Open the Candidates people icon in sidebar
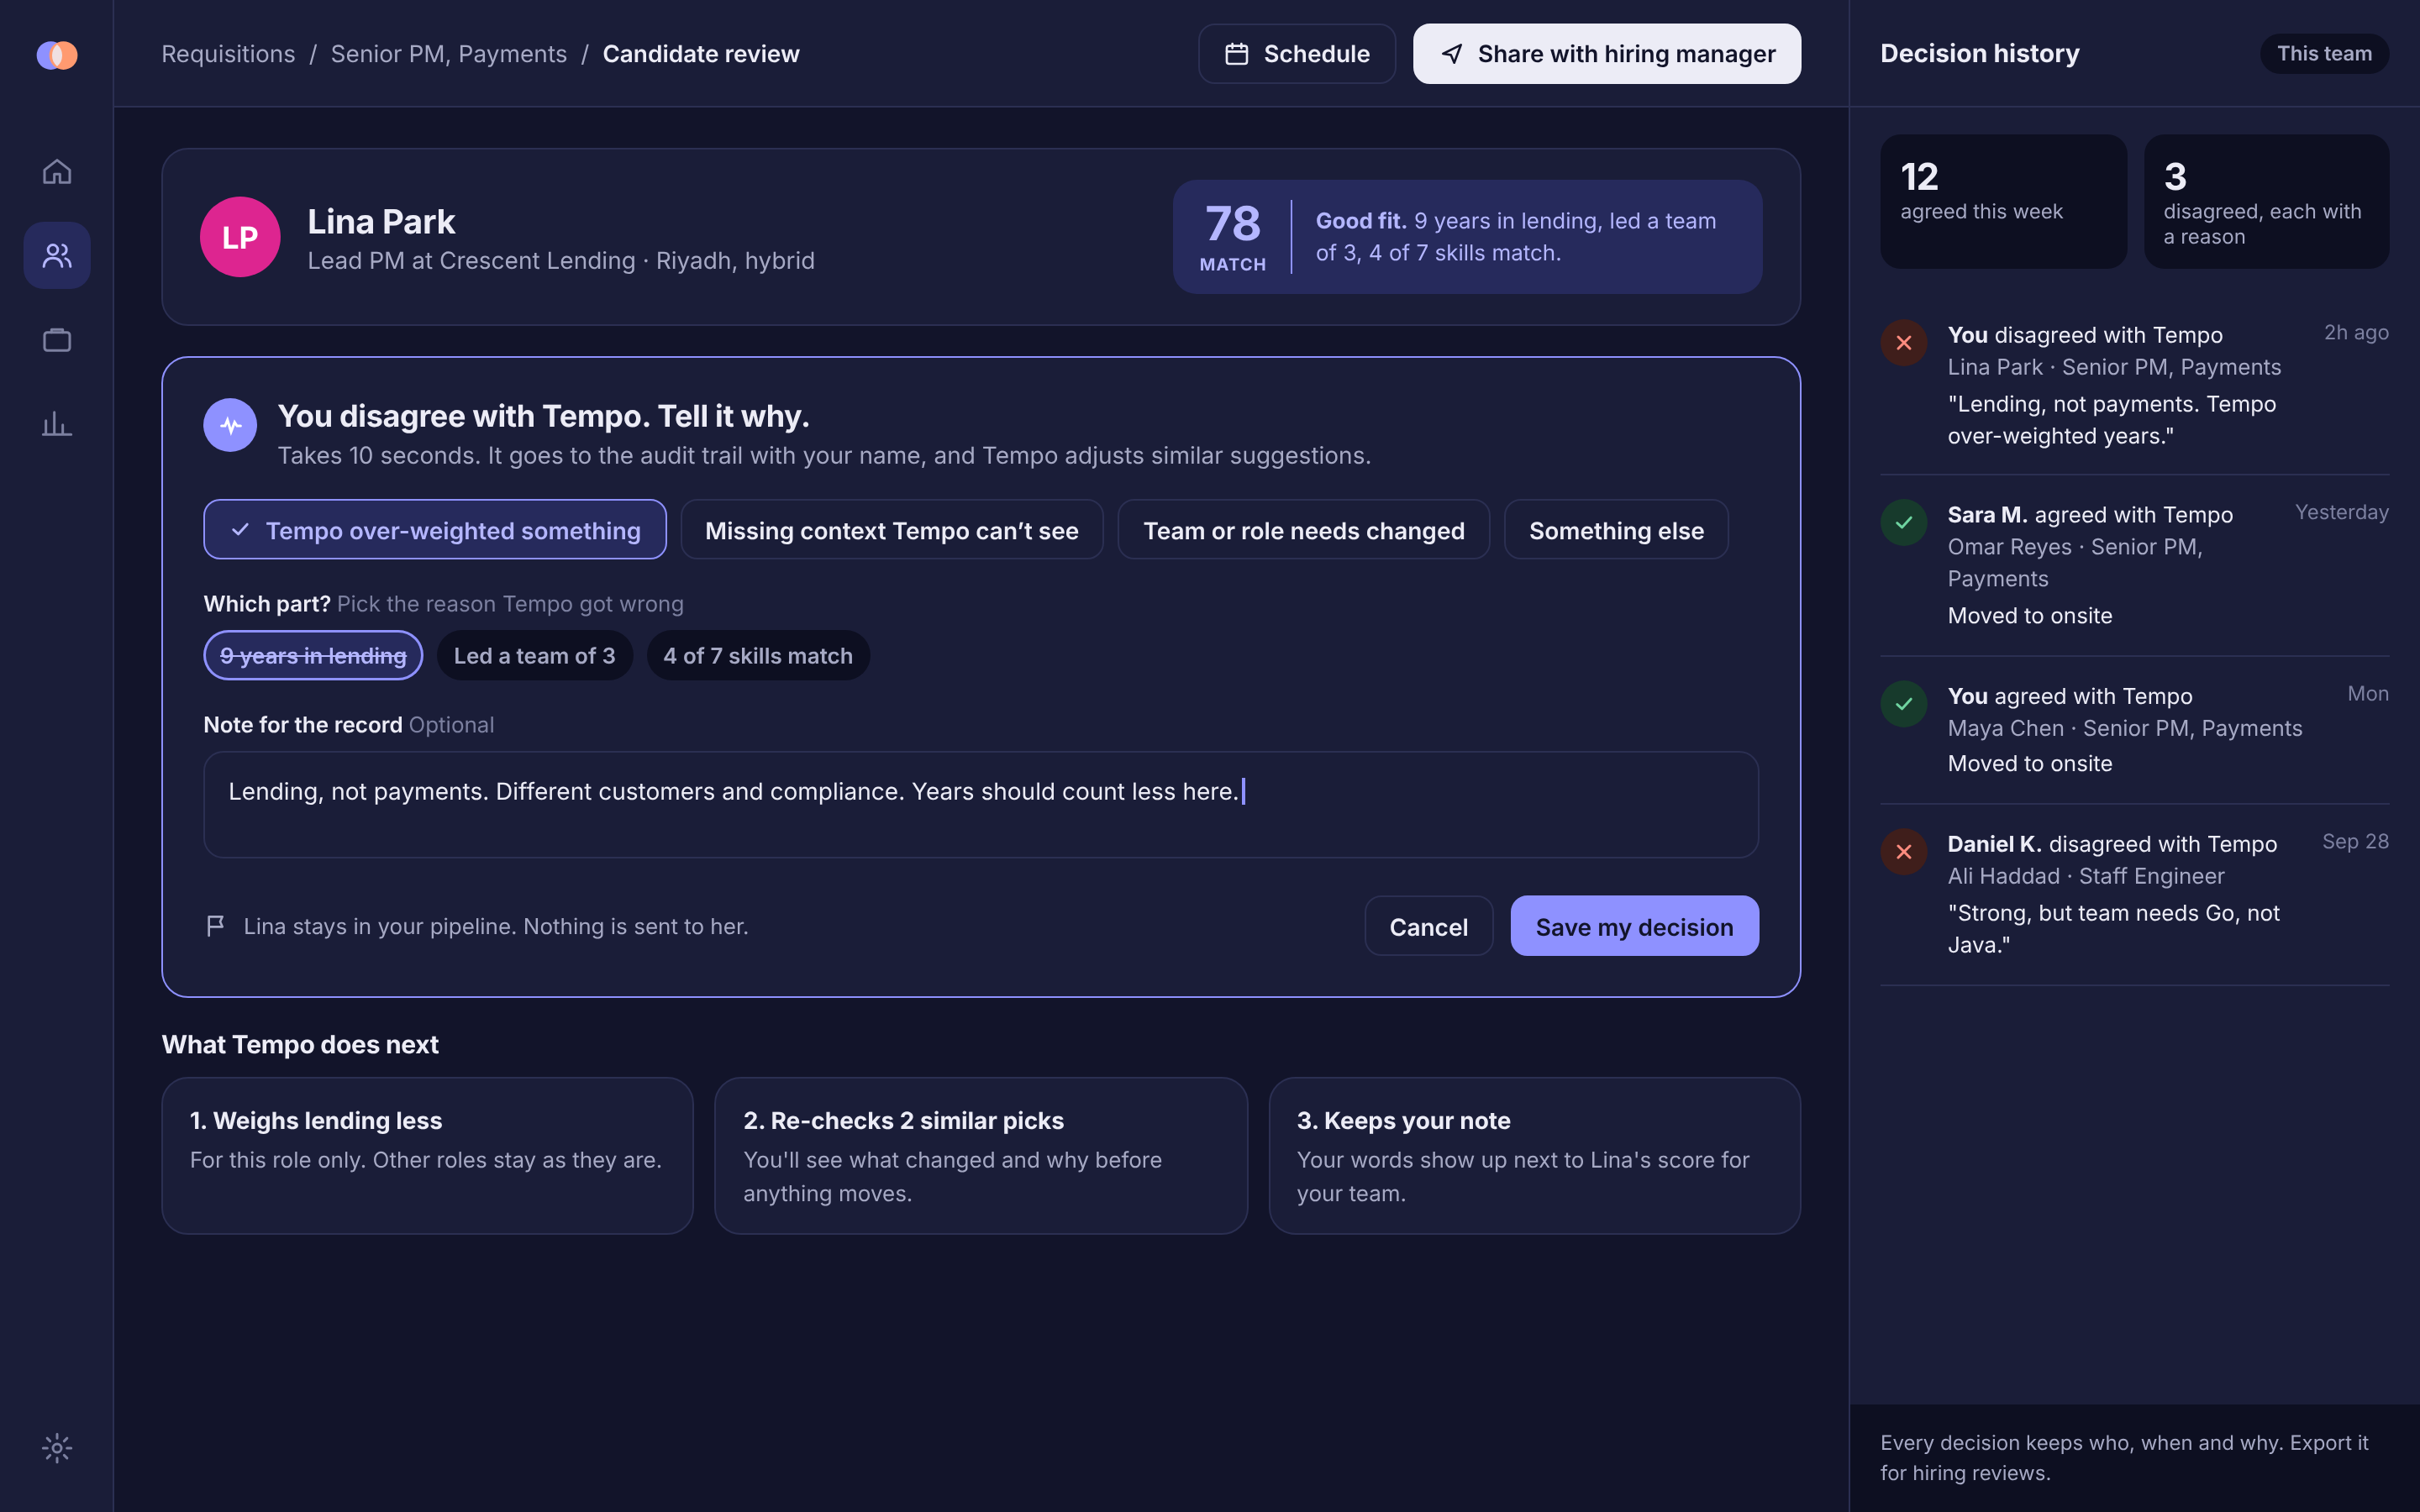2420x1512 pixels. pos(57,255)
